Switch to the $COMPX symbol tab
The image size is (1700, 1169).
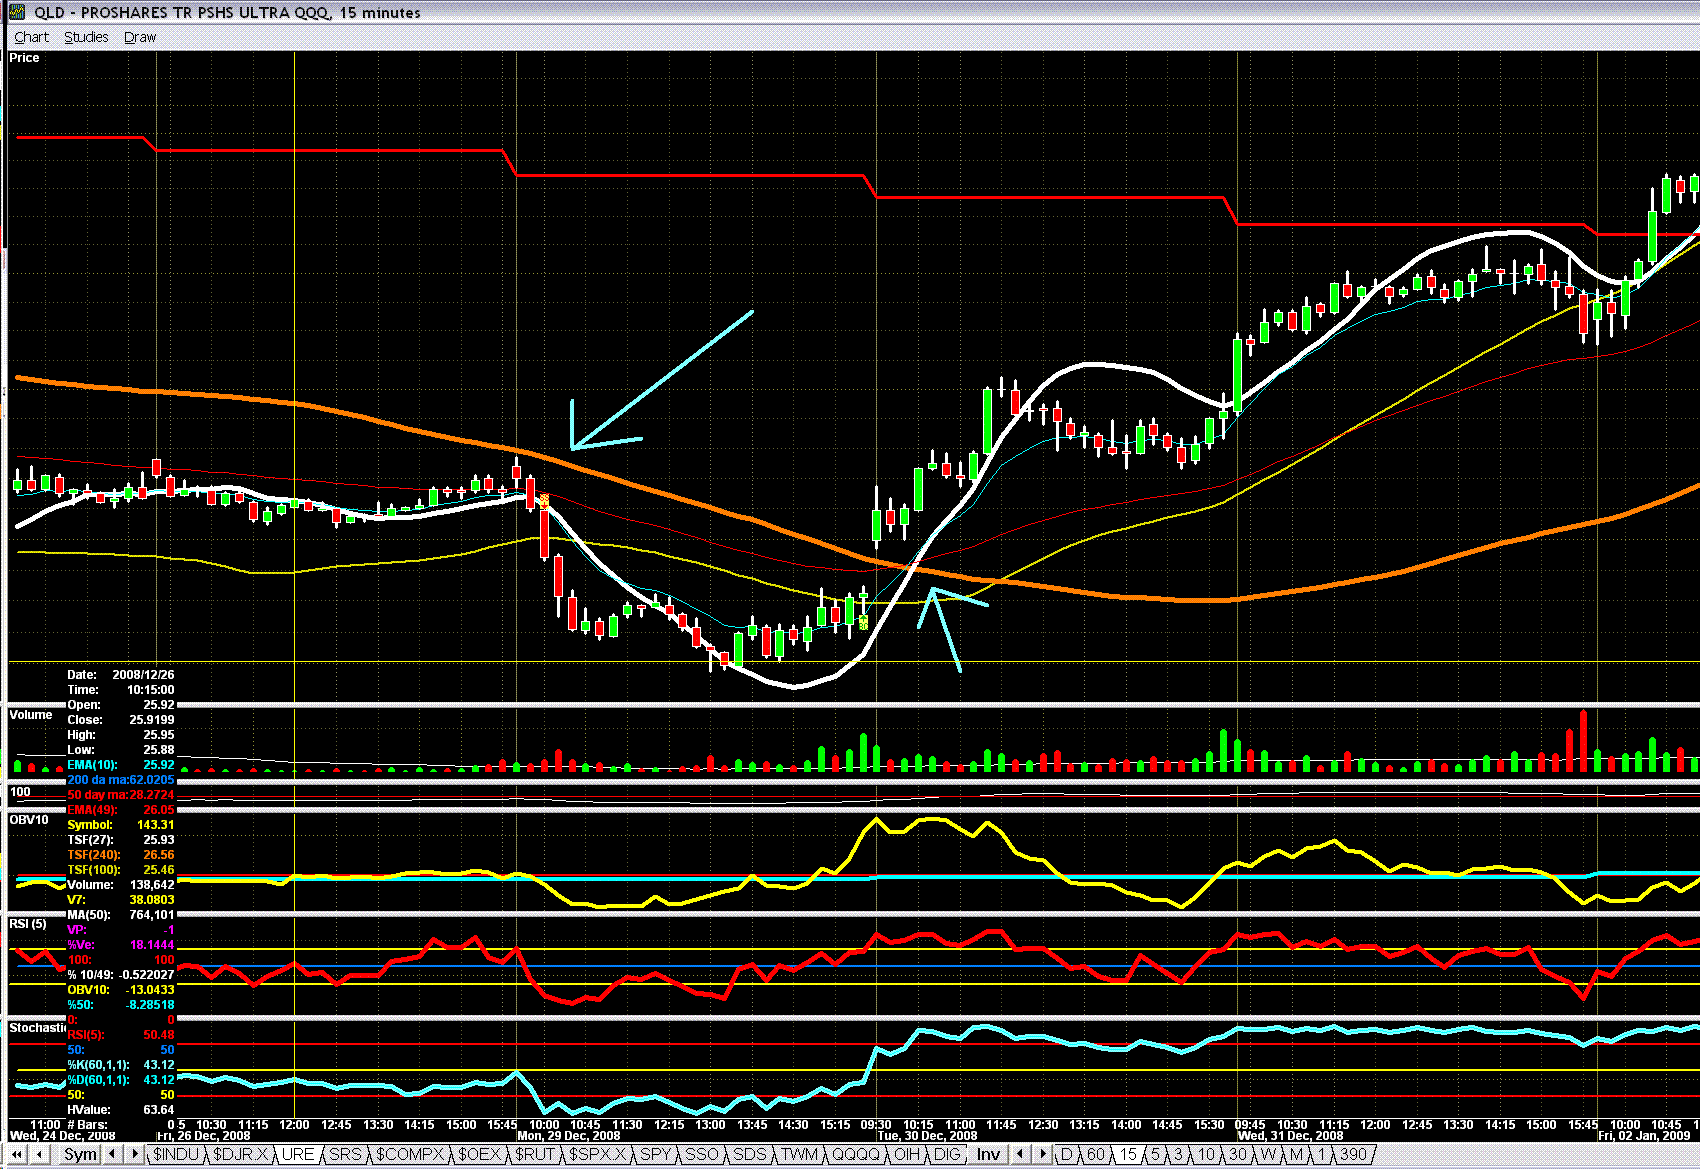[409, 1154]
